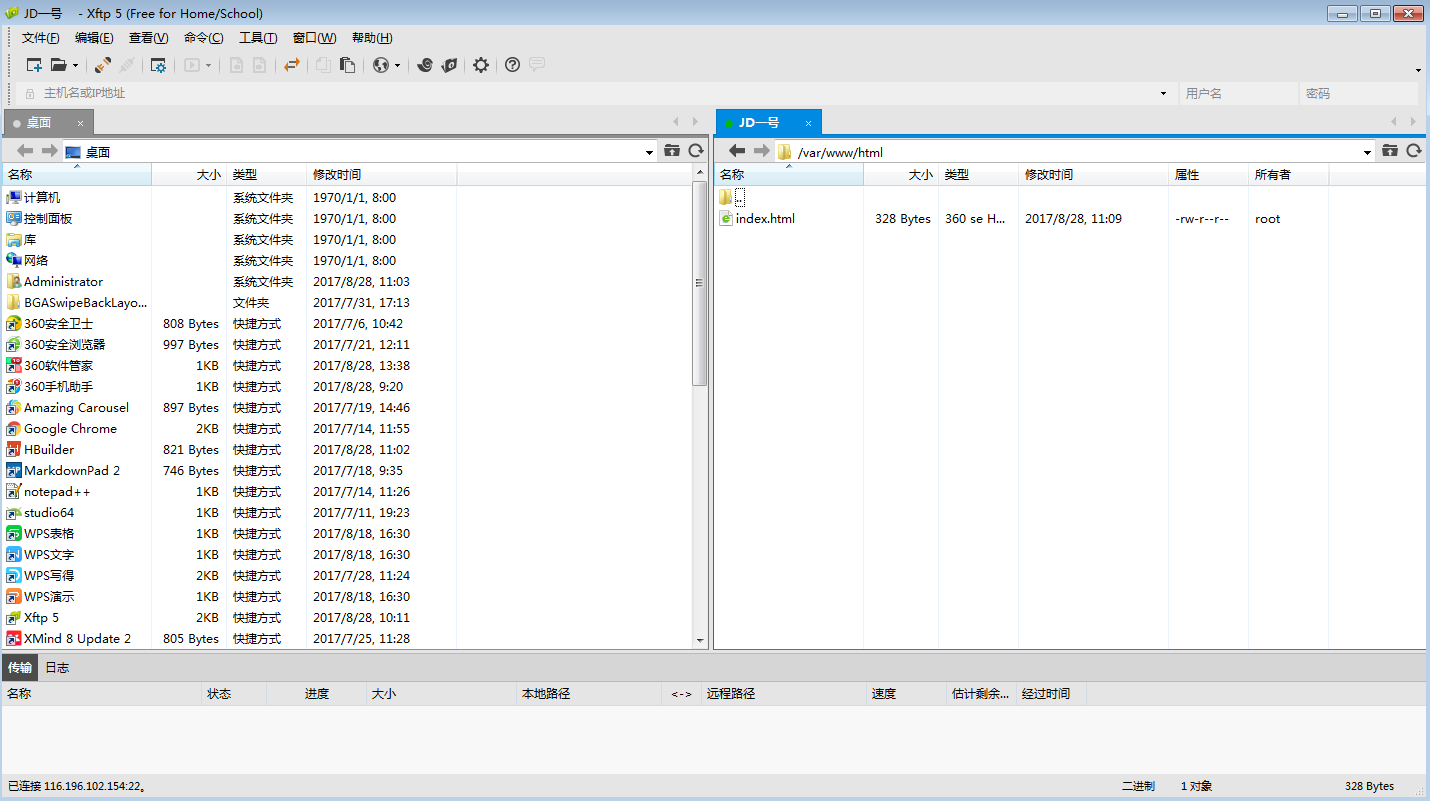Select the Administrator folder
Image resolution: width=1430 pixels, height=801 pixels.
[63, 281]
